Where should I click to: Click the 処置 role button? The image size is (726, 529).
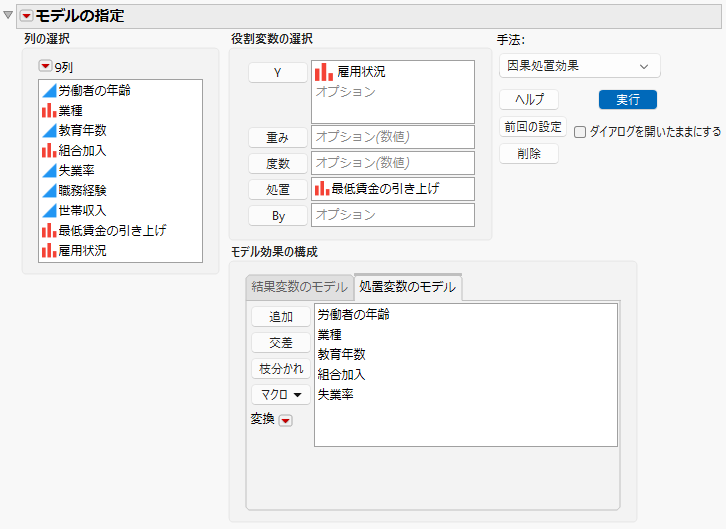point(278,189)
